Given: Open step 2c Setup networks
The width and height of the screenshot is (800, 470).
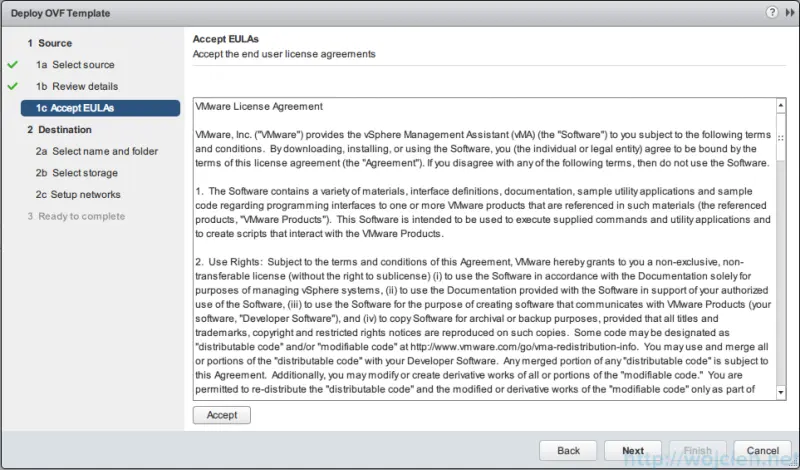Looking at the screenshot, I should pos(78,194).
